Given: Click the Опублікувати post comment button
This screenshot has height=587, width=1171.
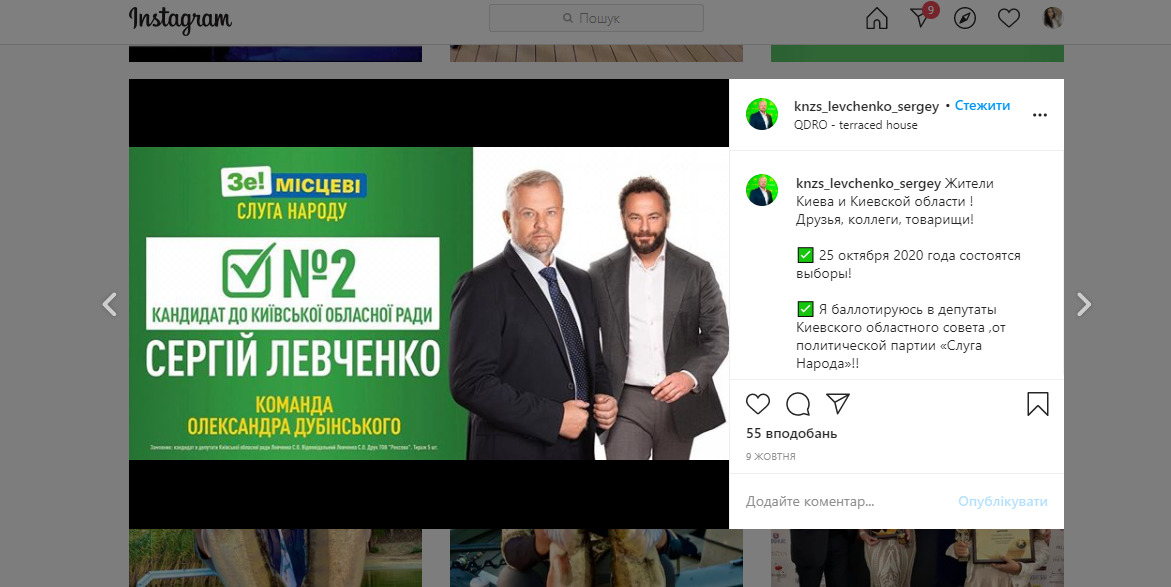Looking at the screenshot, I should (x=1003, y=501).
